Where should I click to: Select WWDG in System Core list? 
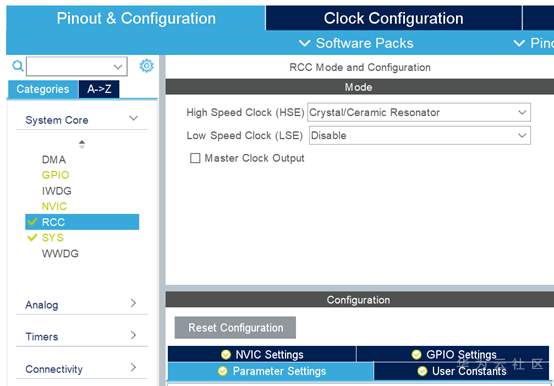click(60, 253)
